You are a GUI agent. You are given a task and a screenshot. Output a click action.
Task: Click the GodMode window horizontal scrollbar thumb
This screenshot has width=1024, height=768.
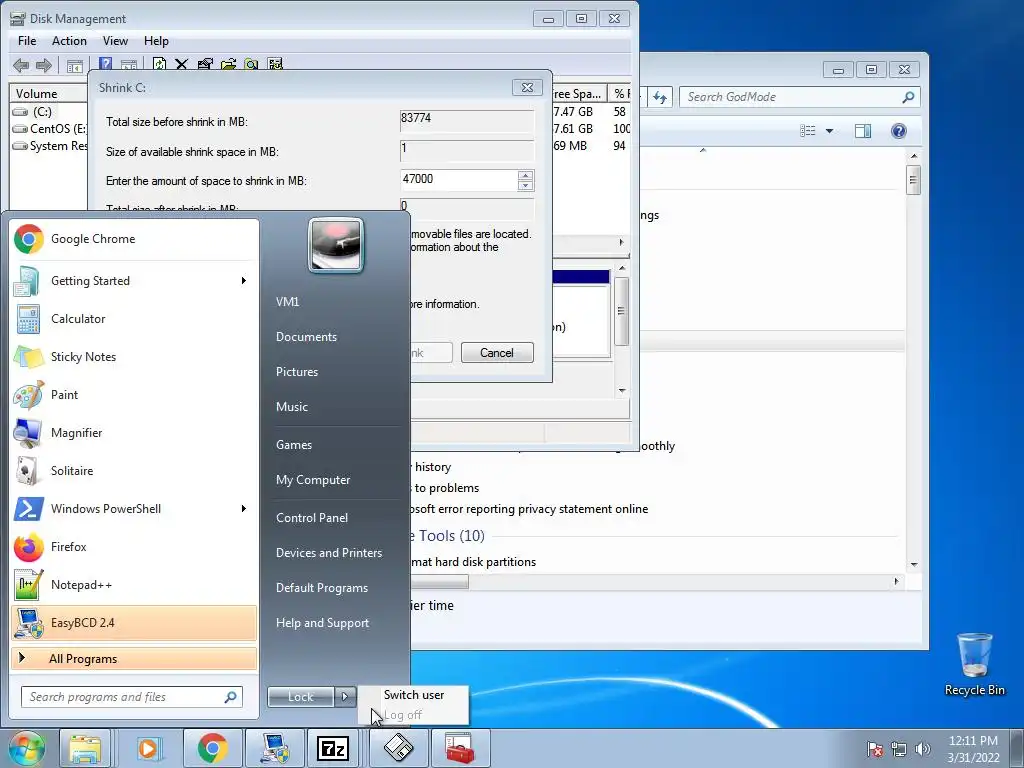[x=440, y=581]
